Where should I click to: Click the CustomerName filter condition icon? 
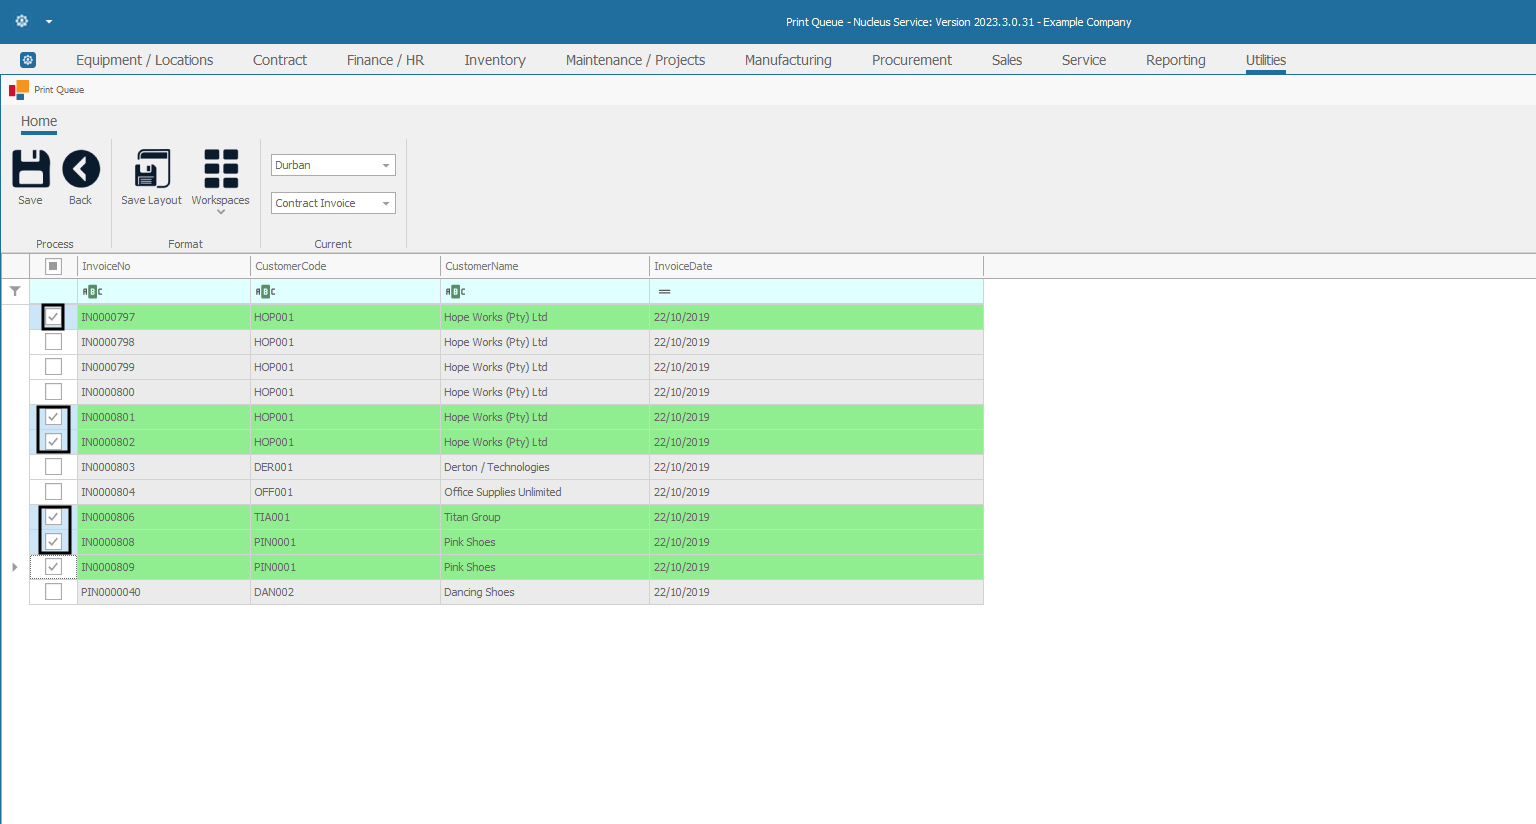455,291
